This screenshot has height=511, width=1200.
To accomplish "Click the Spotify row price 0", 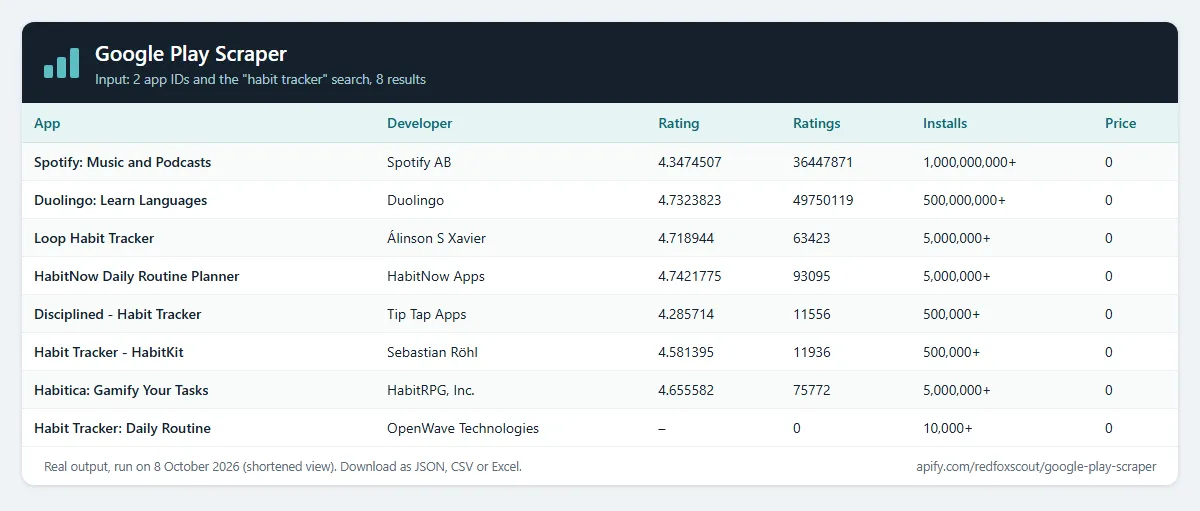I will [1109, 162].
